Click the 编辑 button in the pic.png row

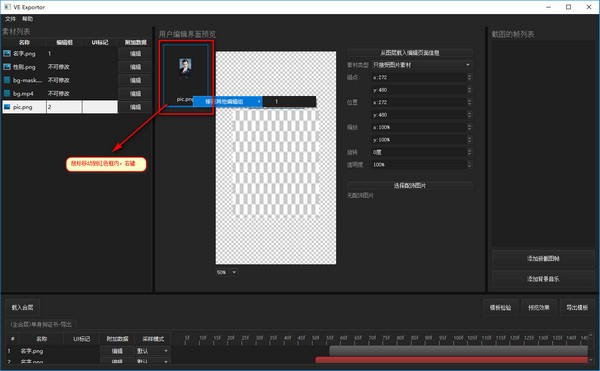(135, 107)
